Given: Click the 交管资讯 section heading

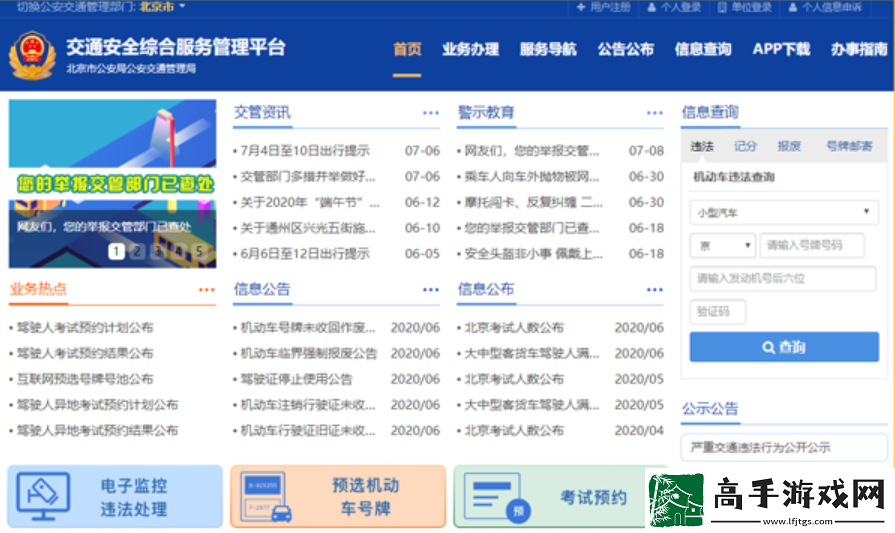Looking at the screenshot, I should pyautogui.click(x=262, y=112).
